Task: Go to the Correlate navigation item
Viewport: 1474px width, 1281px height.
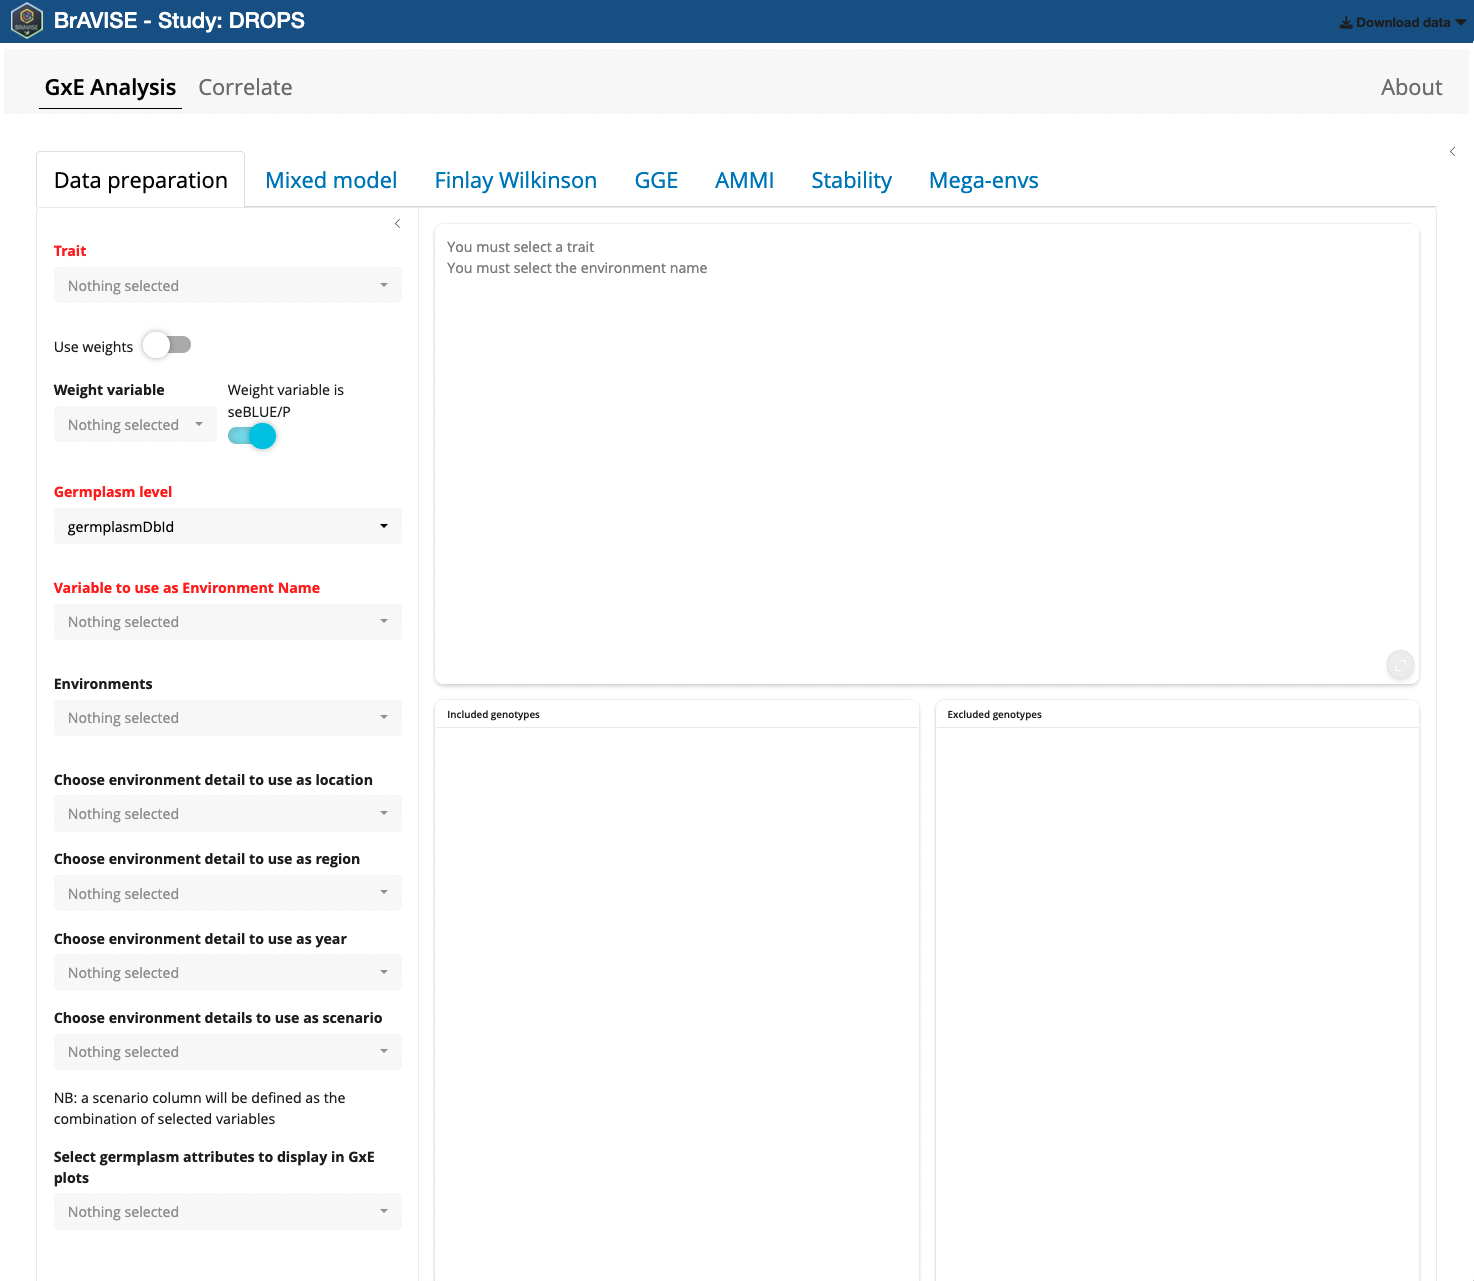Action: [246, 88]
